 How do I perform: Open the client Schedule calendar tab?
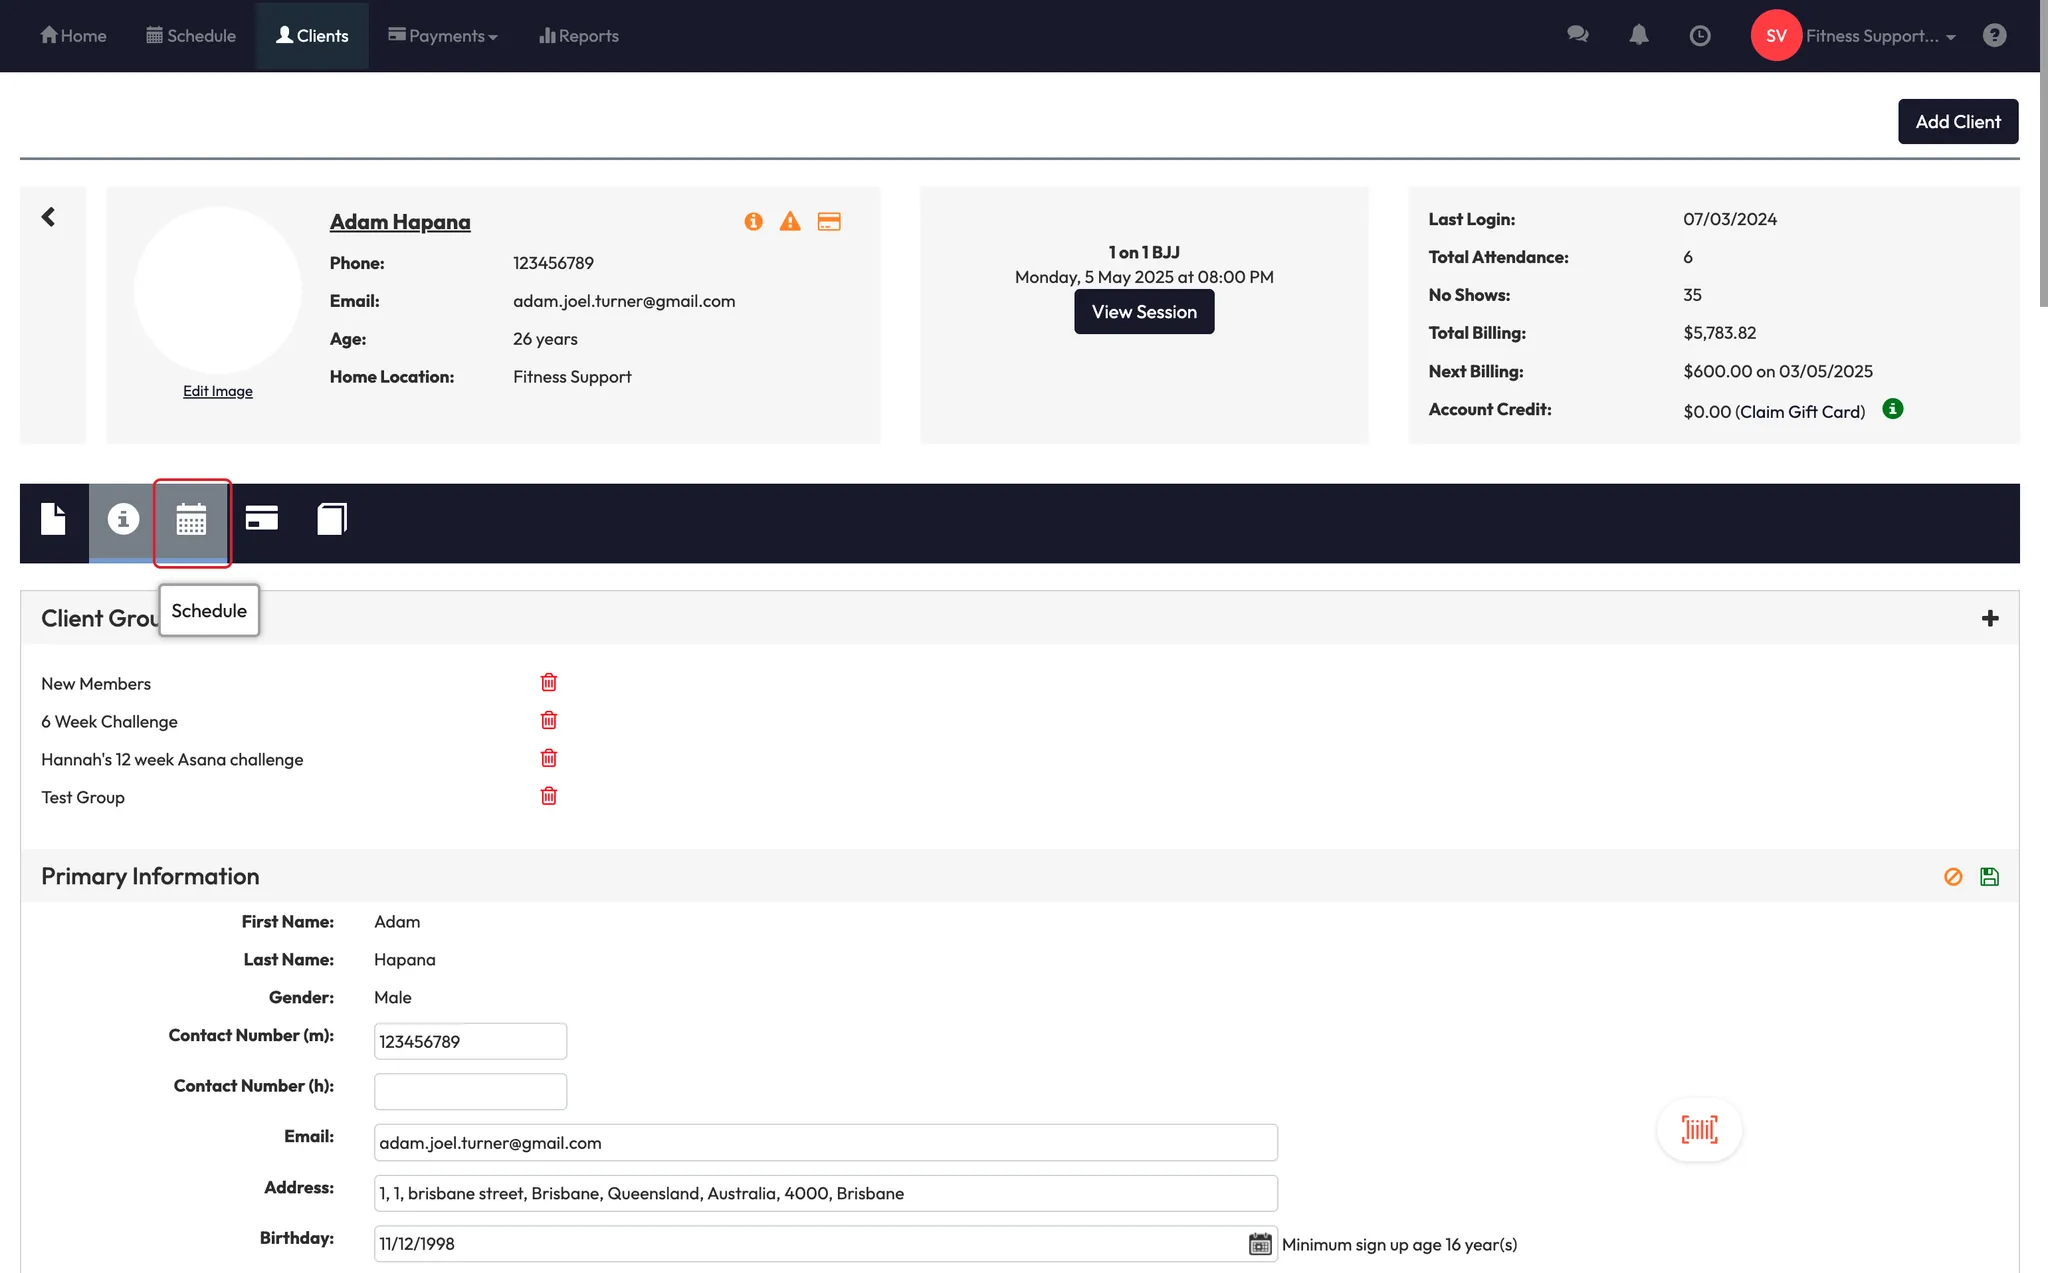191,520
